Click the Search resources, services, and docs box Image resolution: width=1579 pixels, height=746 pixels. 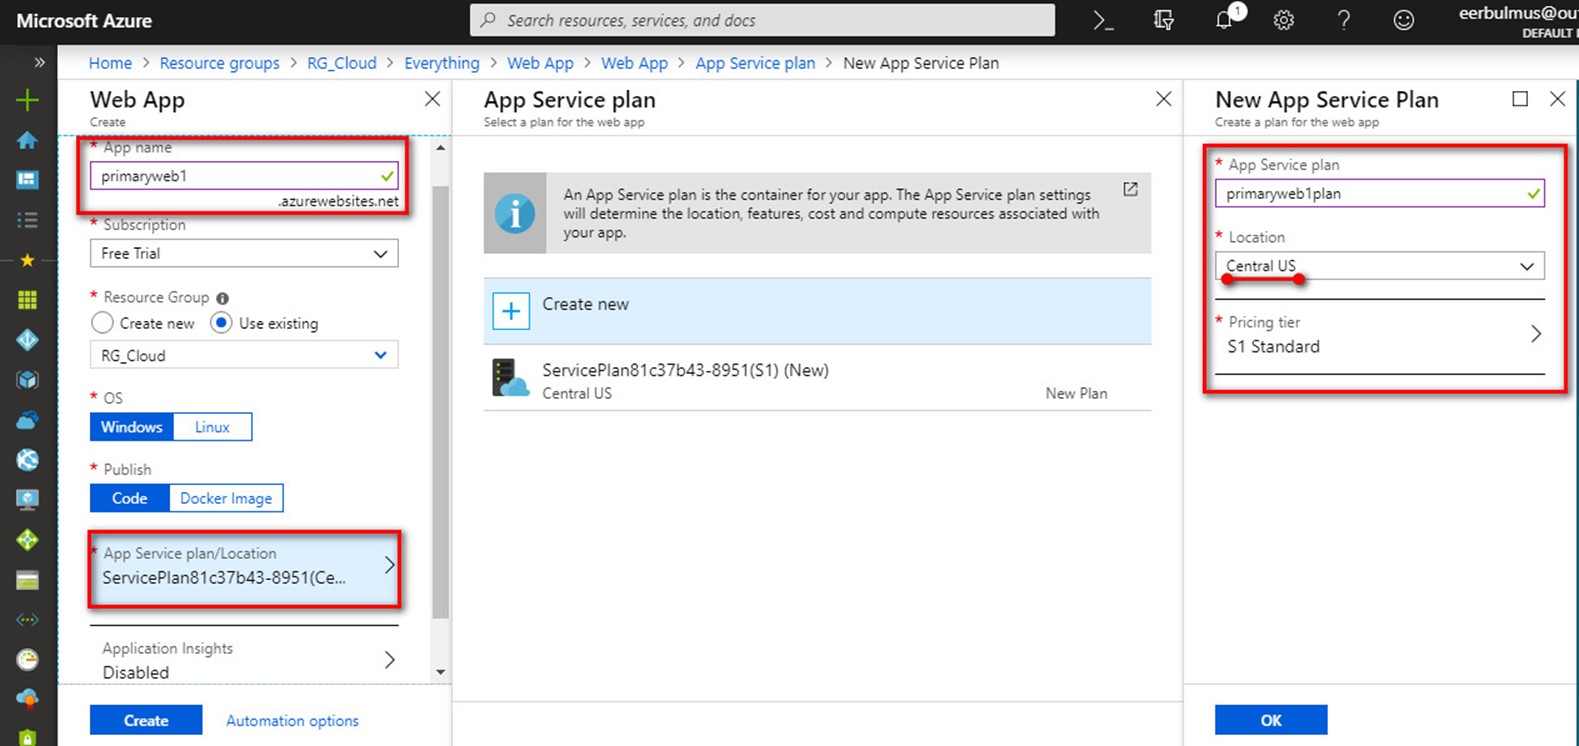[762, 20]
